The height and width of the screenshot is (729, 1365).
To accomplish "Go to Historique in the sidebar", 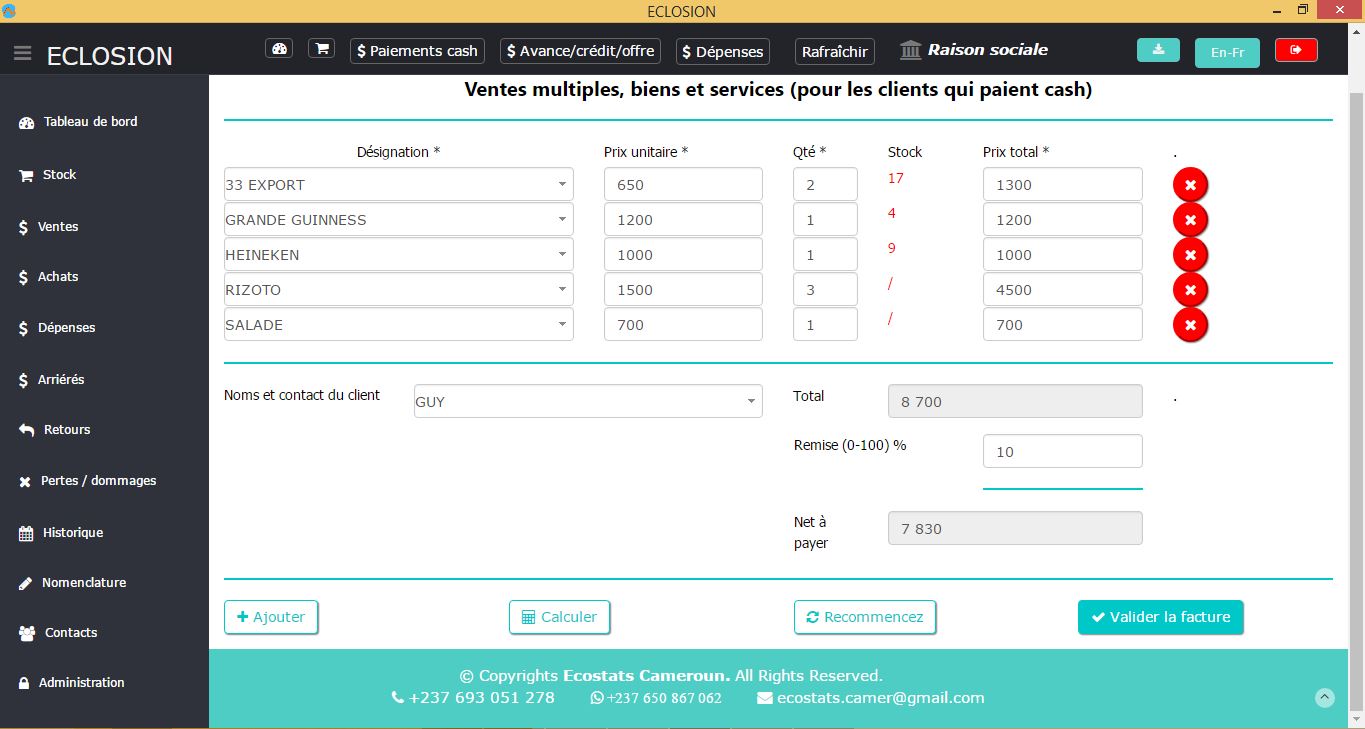I will [x=72, y=533].
